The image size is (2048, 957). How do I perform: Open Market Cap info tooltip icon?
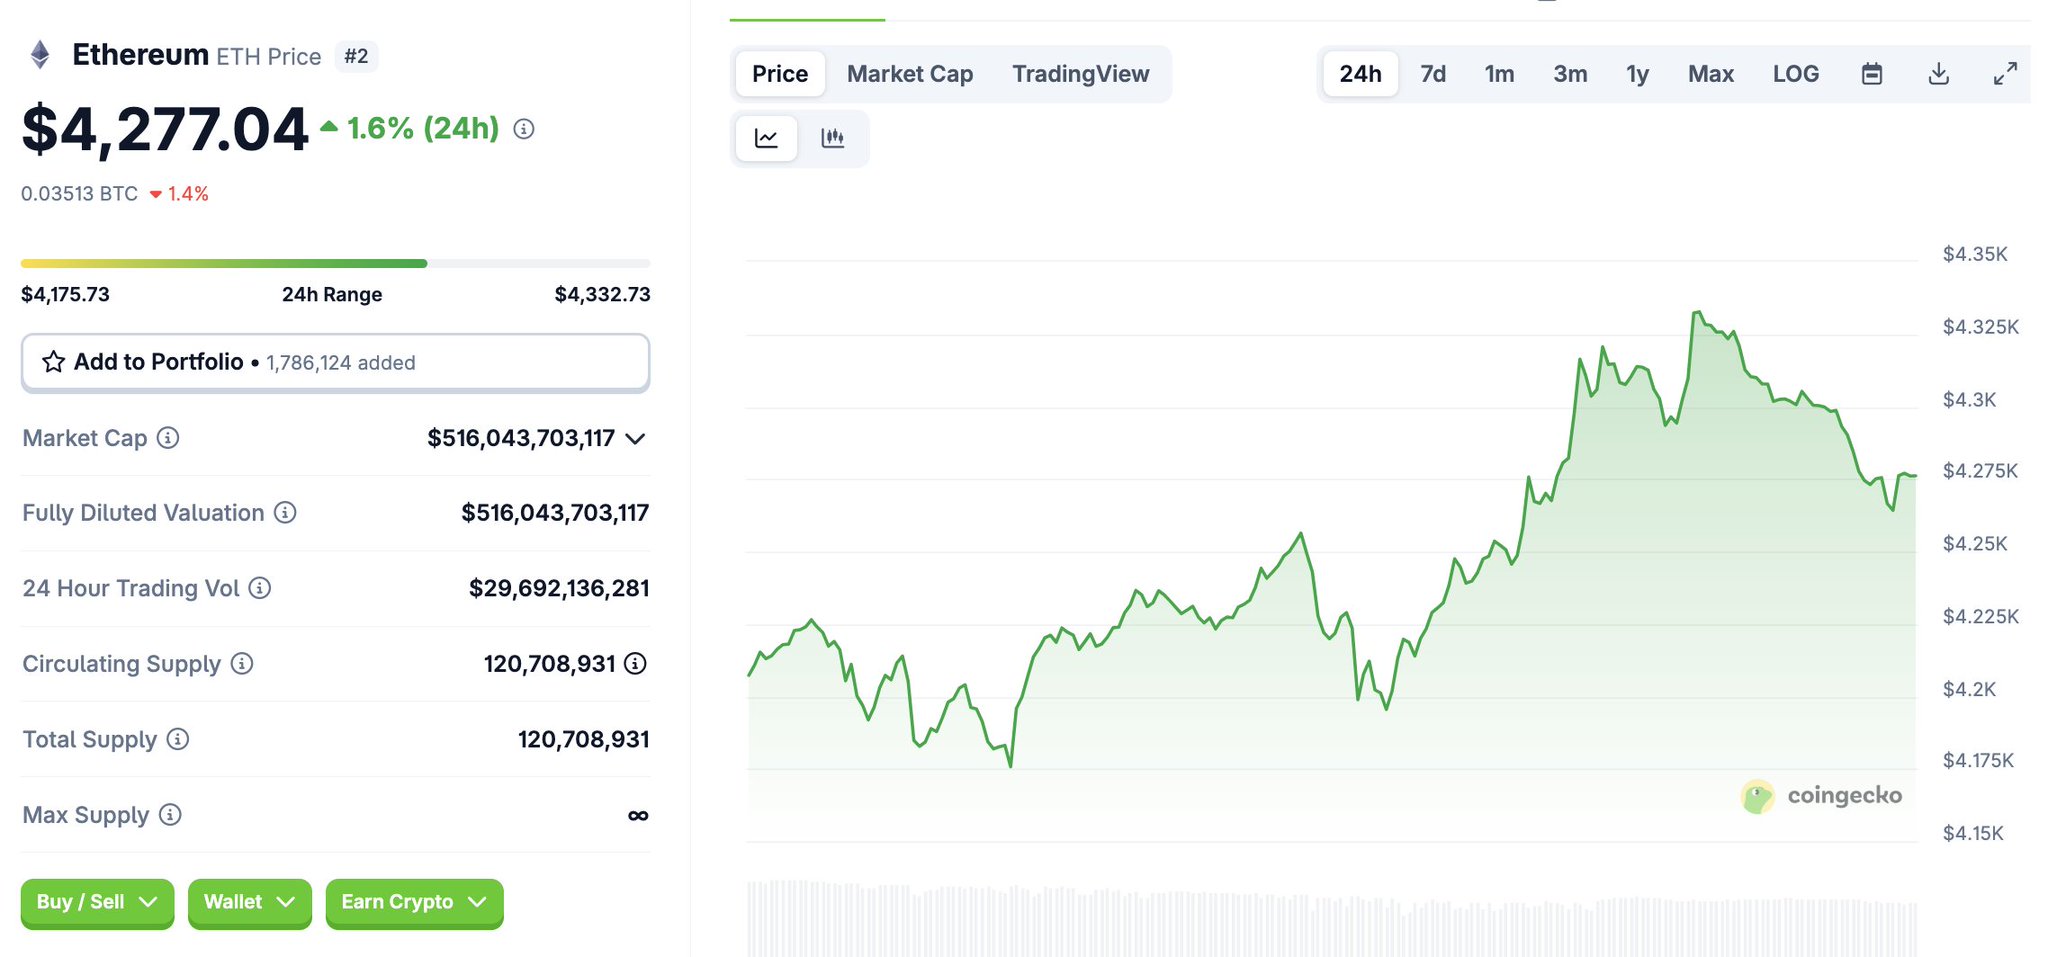(169, 438)
